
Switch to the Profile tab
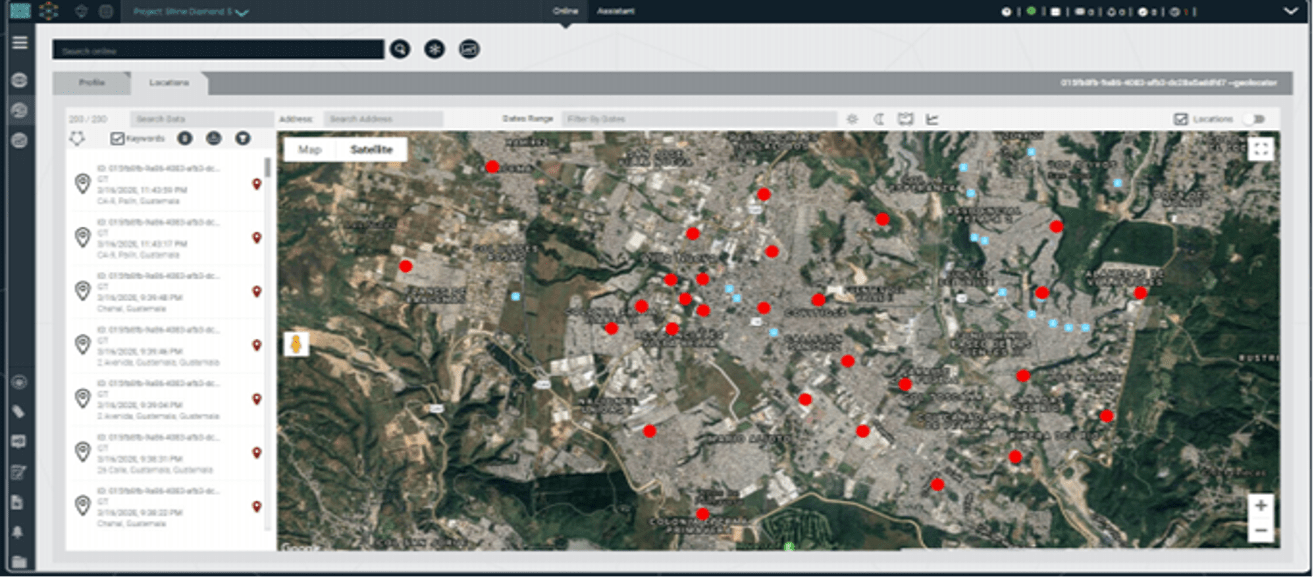pyautogui.click(x=91, y=82)
